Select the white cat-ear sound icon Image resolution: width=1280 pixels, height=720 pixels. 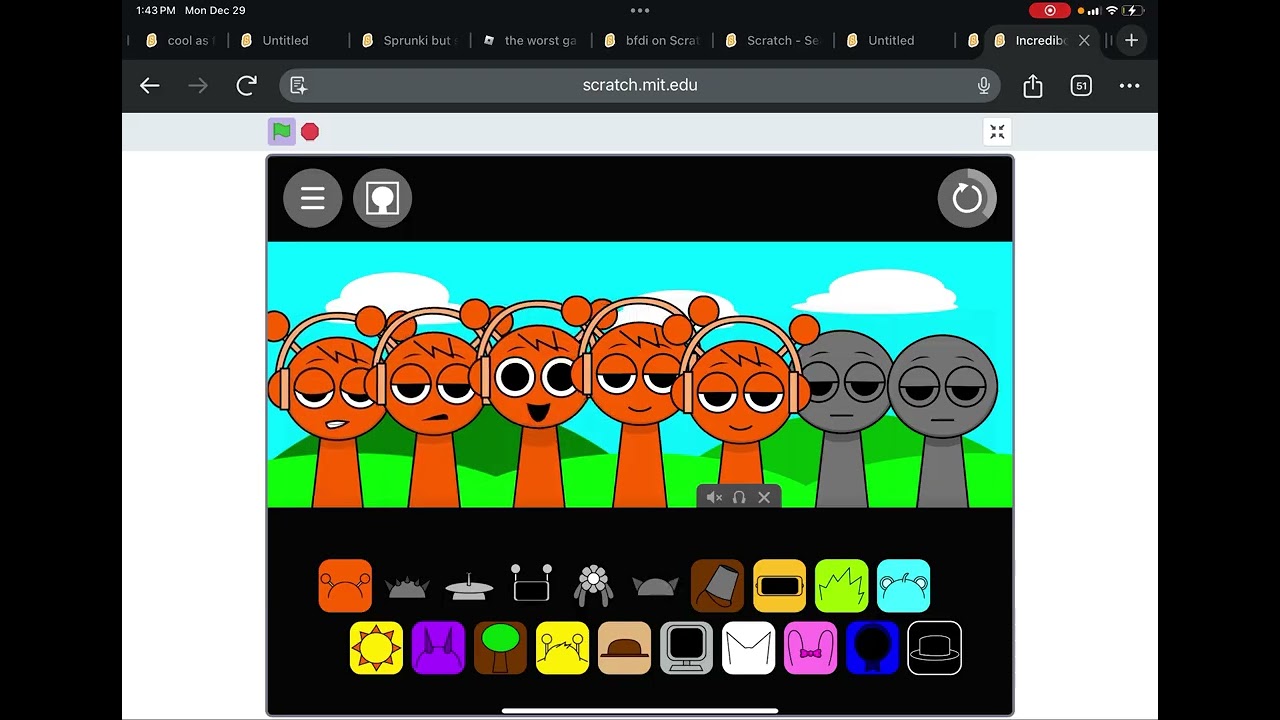click(x=748, y=648)
